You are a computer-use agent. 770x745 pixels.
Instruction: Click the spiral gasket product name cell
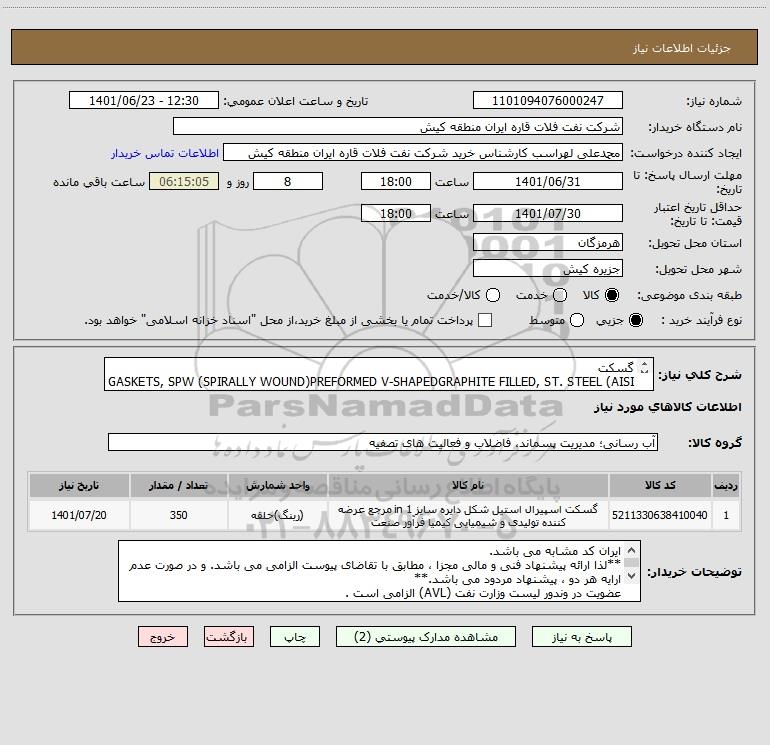tap(468, 515)
